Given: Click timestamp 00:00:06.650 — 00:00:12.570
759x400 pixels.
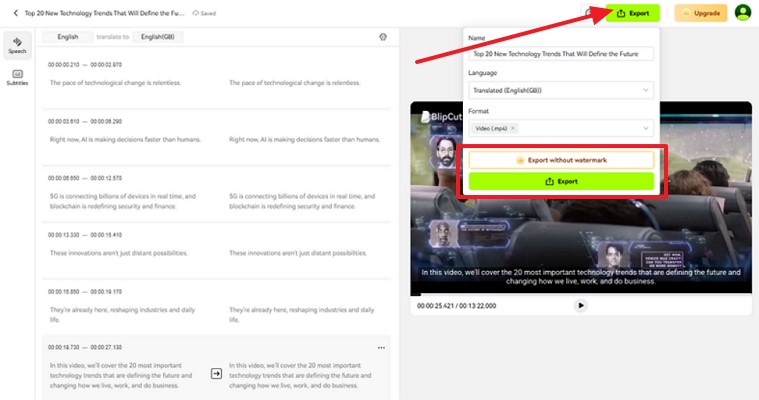Looking at the screenshot, I should pyautogui.click(x=85, y=178).
